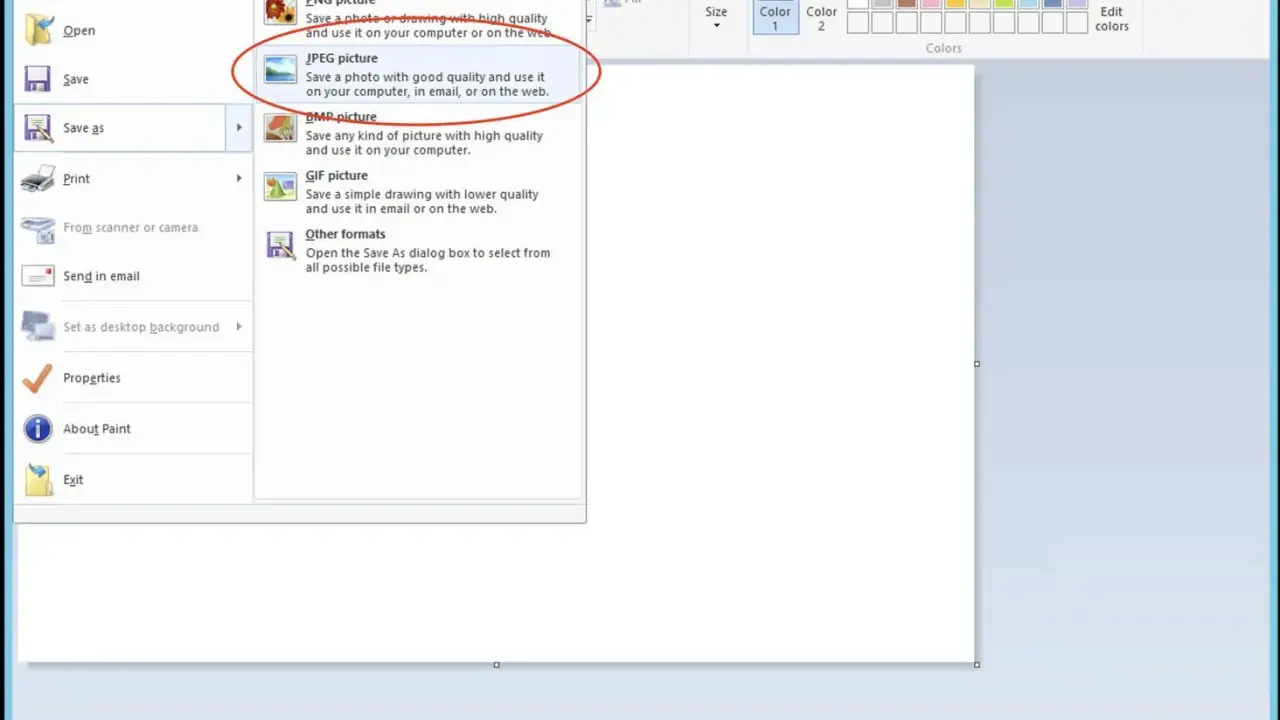Click the GIF picture icon

click(280, 187)
